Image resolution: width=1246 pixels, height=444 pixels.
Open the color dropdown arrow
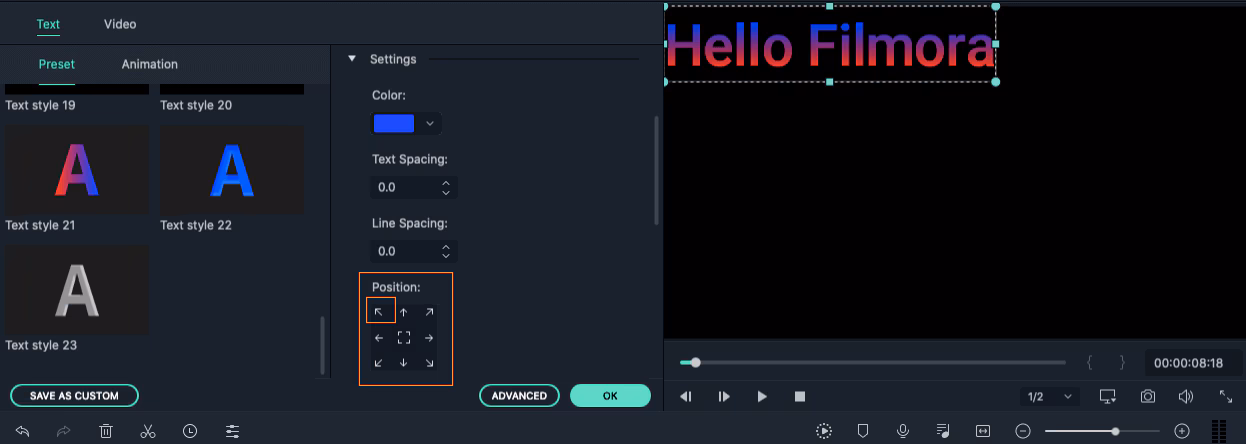click(430, 124)
